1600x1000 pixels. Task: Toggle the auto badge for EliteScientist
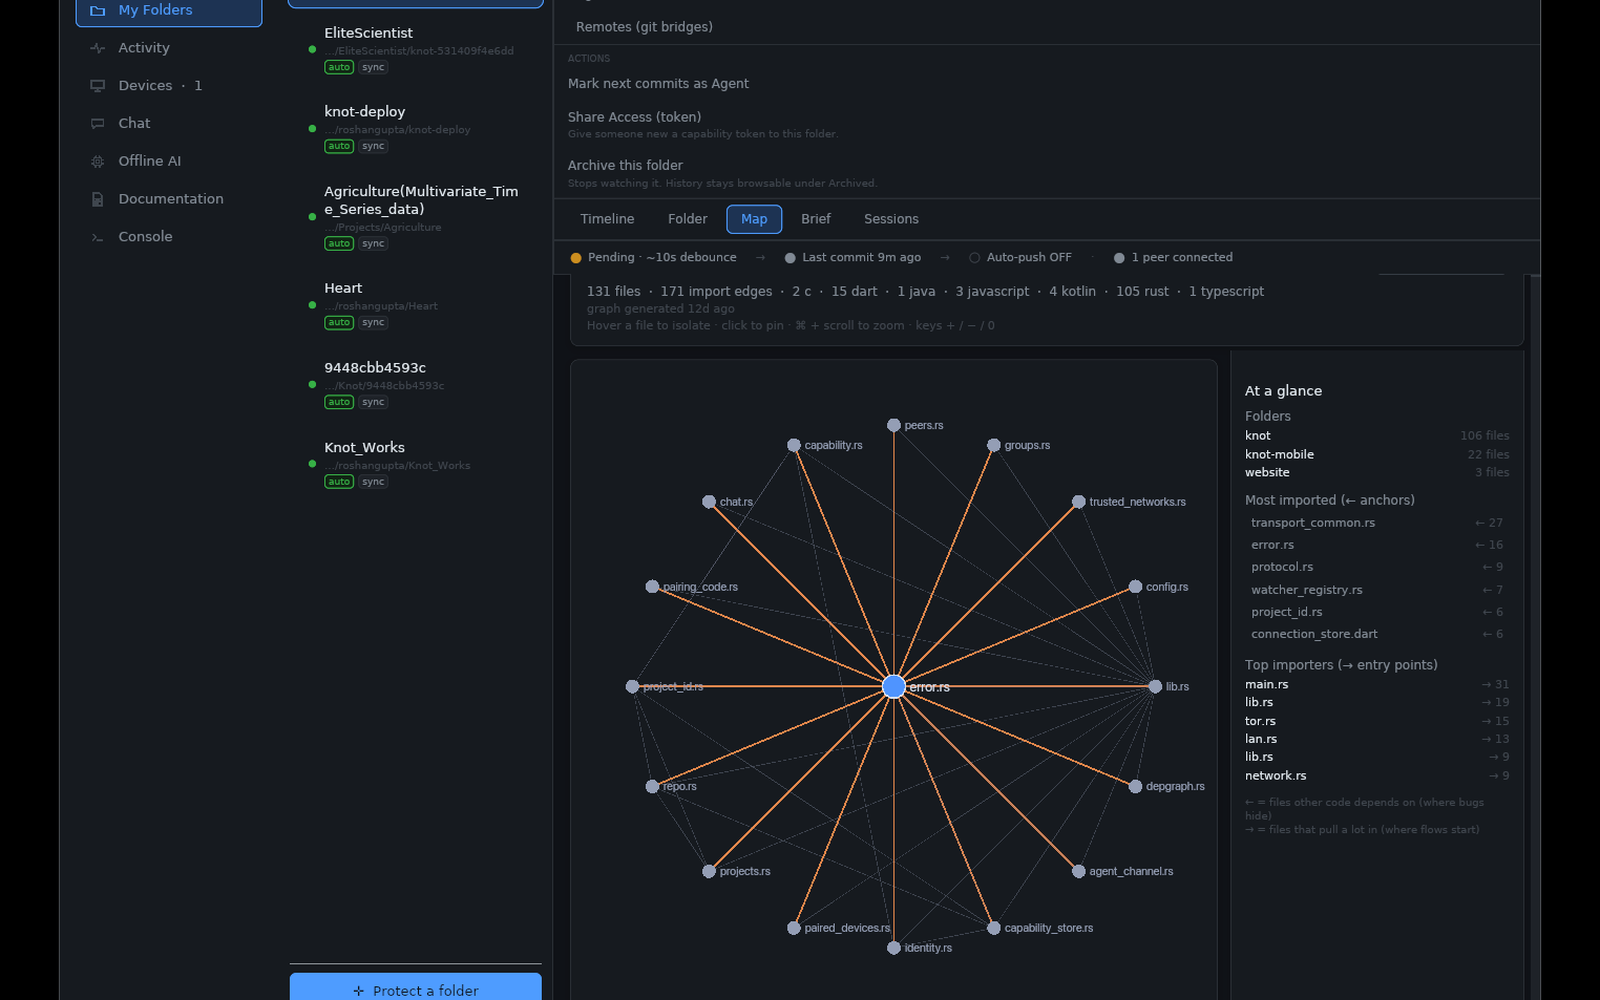pyautogui.click(x=339, y=67)
